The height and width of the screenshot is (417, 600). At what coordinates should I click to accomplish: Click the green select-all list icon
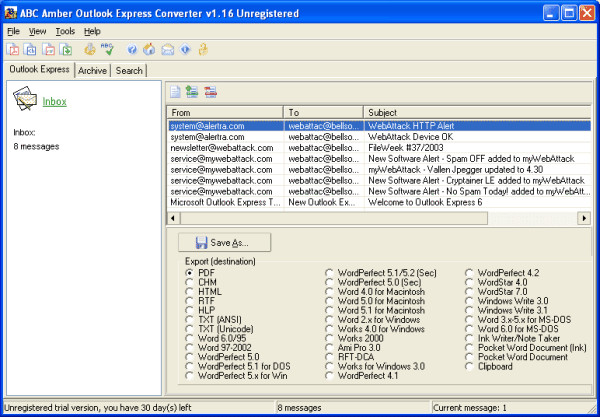(192, 91)
